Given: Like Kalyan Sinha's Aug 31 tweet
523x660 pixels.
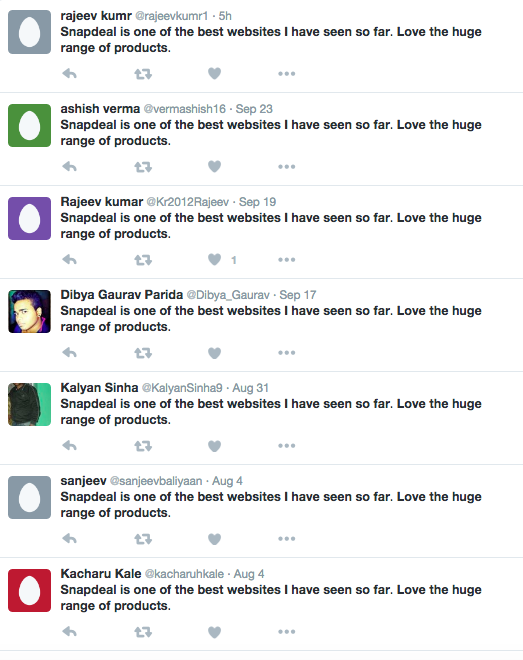Looking at the screenshot, I should point(215,446).
